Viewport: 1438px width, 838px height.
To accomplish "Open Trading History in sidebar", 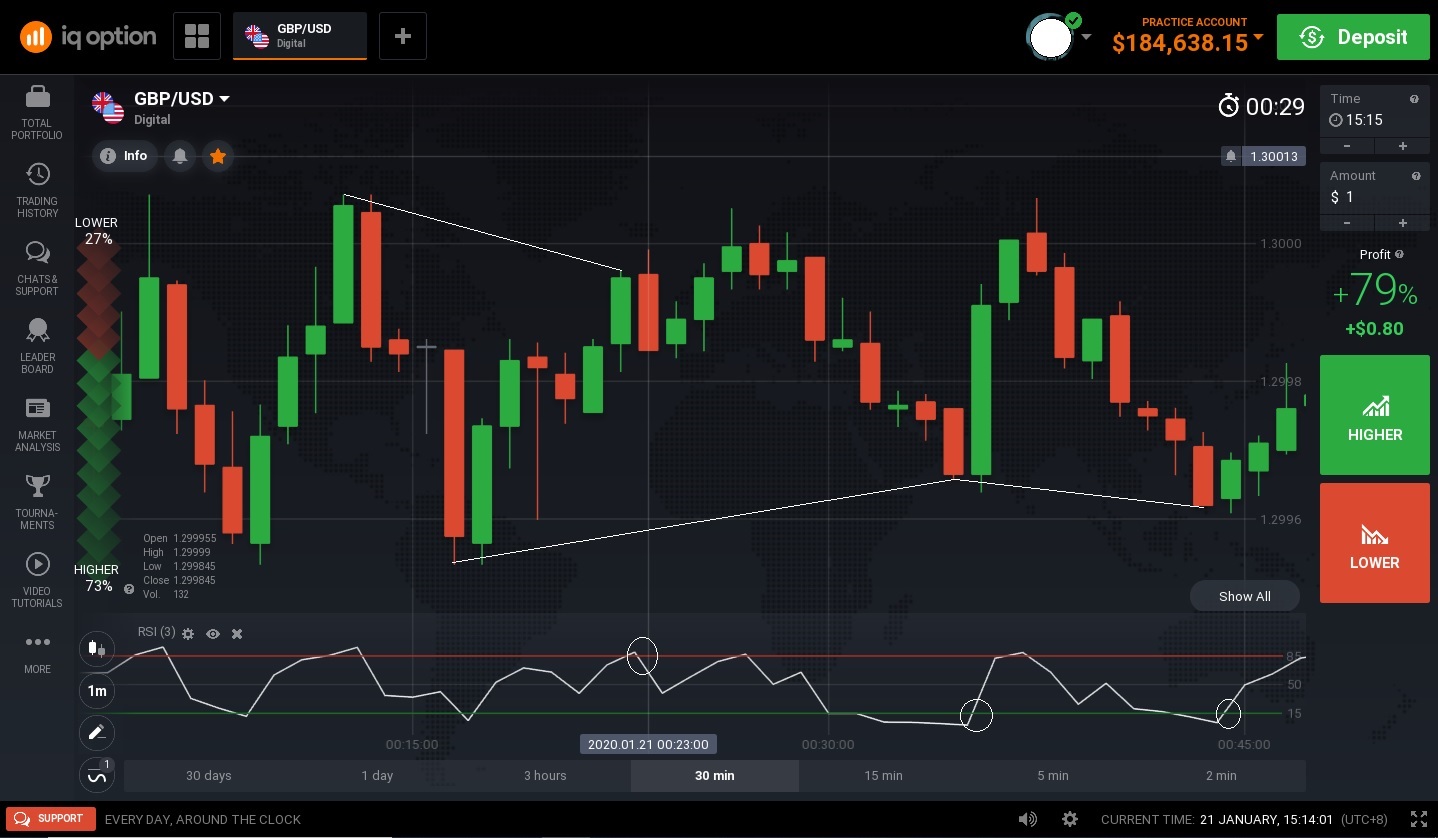I will pyautogui.click(x=37, y=190).
